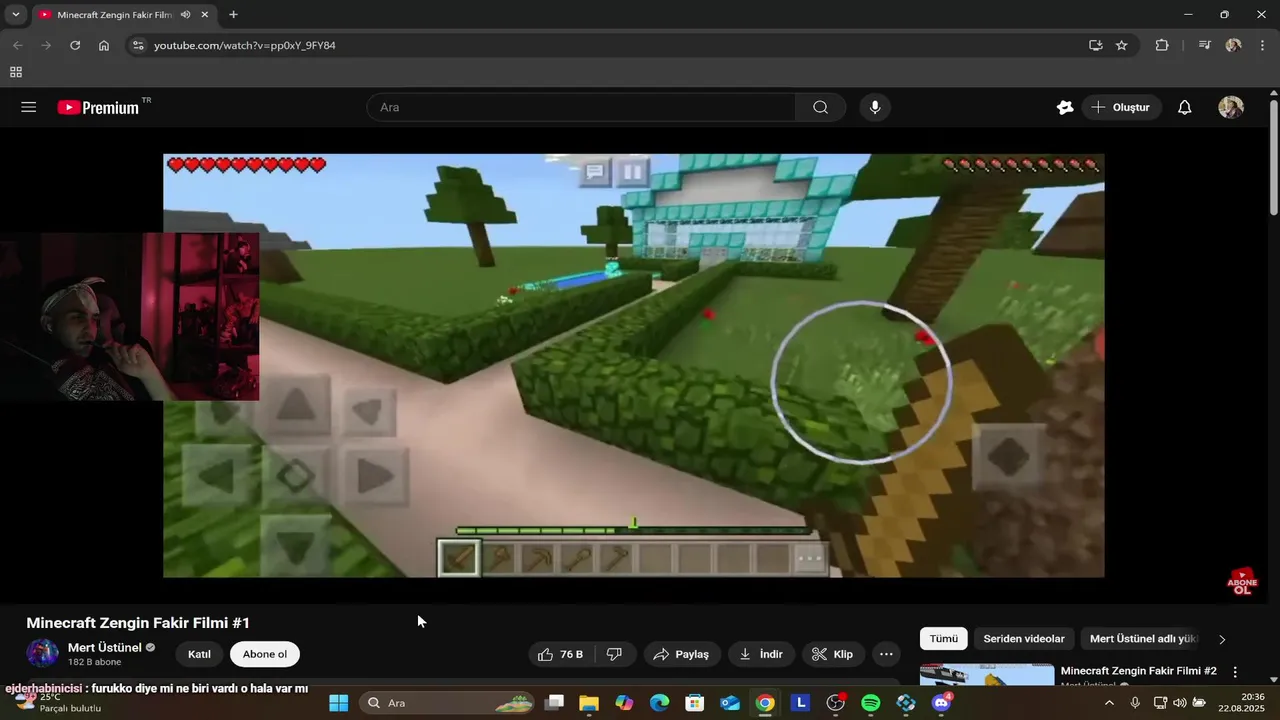Open tab search dropdown arrow
This screenshot has height=720, width=1280.
pyautogui.click(x=16, y=15)
